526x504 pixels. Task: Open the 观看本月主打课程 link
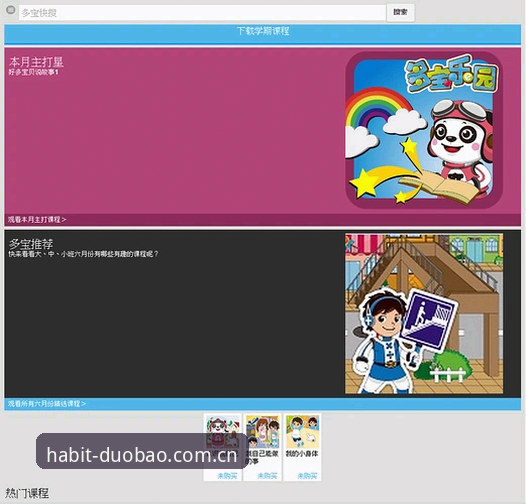[37, 219]
